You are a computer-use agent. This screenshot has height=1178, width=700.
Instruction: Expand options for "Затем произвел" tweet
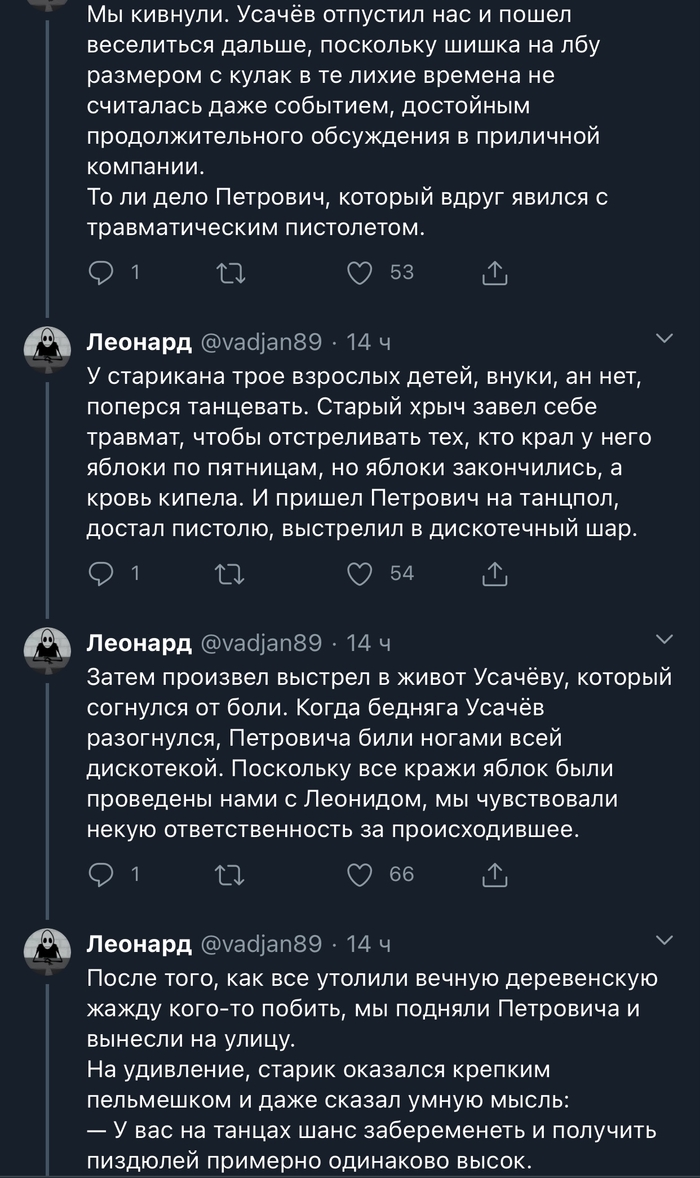point(663,640)
